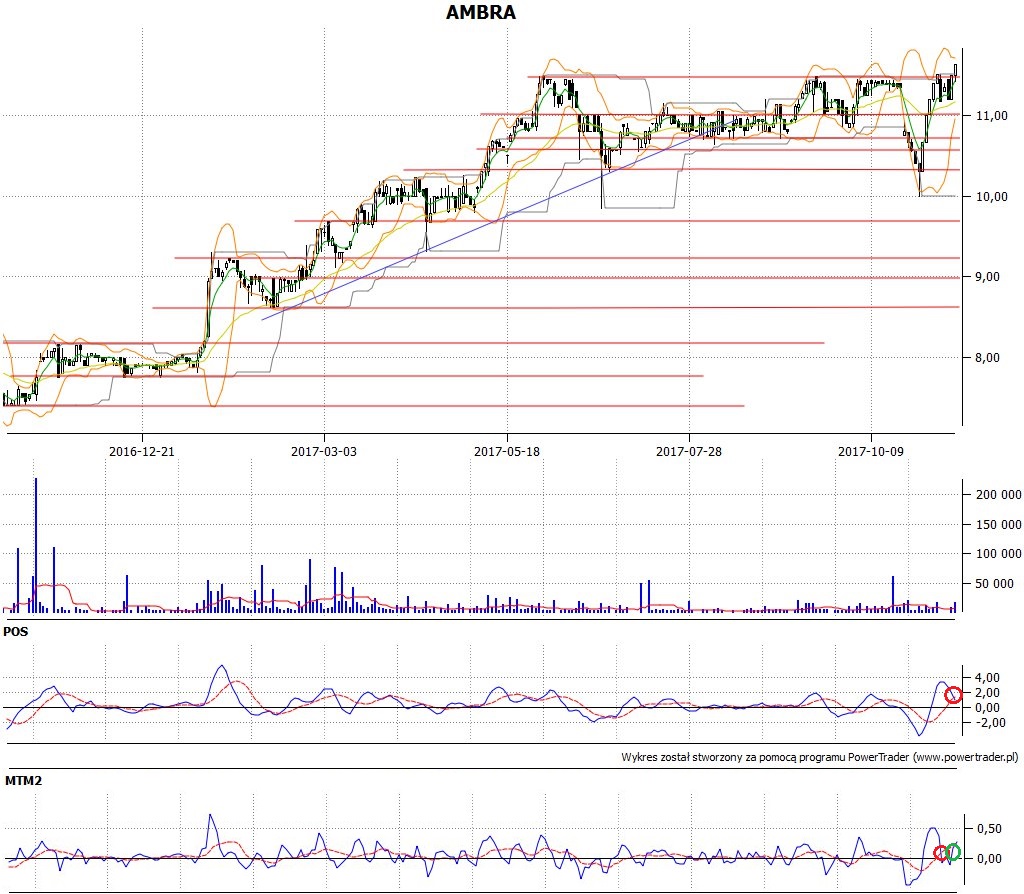Click the AMBRA chart title
The height and width of the screenshot is (894, 1024).
(481, 12)
